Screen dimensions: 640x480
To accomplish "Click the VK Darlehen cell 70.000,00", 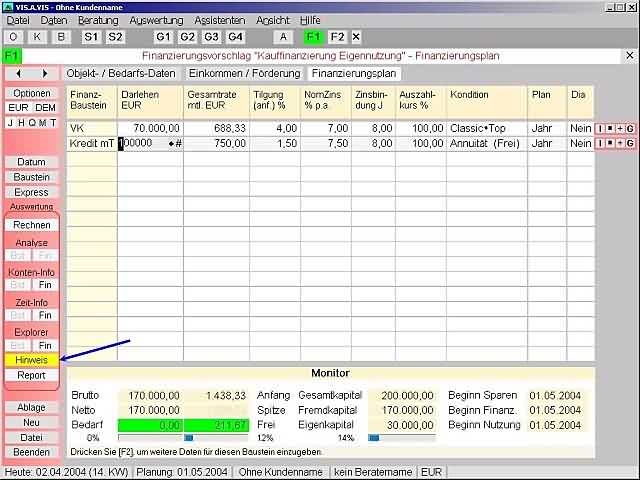I will click(150, 128).
